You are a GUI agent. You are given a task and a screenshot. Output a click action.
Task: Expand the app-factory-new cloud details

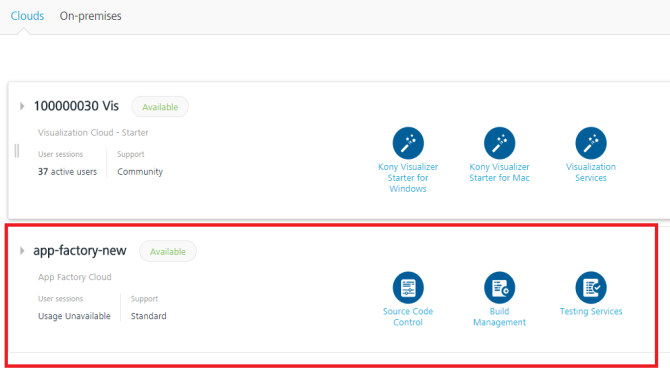tap(22, 251)
